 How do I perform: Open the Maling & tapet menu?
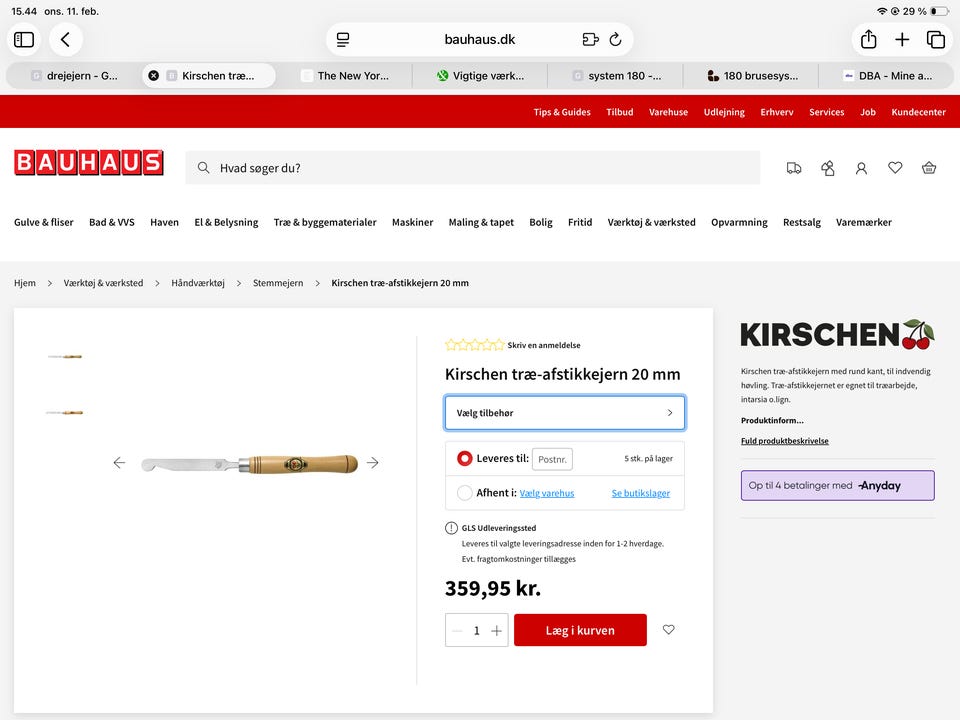[x=481, y=222]
